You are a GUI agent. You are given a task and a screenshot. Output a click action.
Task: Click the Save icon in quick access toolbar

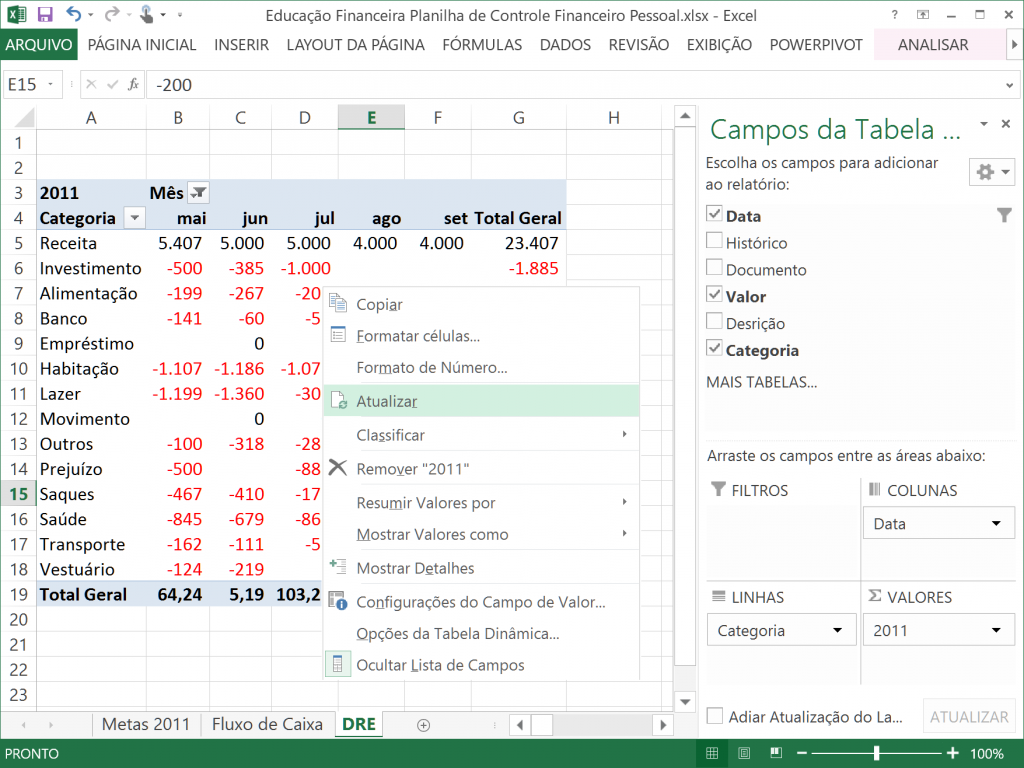point(44,14)
